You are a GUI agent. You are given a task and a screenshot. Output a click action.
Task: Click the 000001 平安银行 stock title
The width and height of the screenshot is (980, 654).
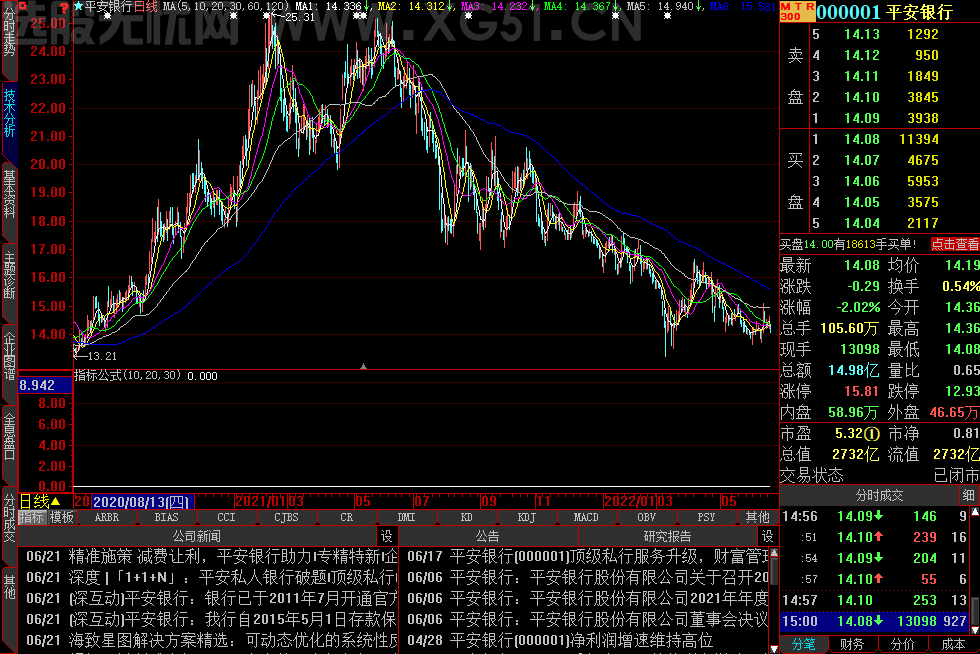884,12
